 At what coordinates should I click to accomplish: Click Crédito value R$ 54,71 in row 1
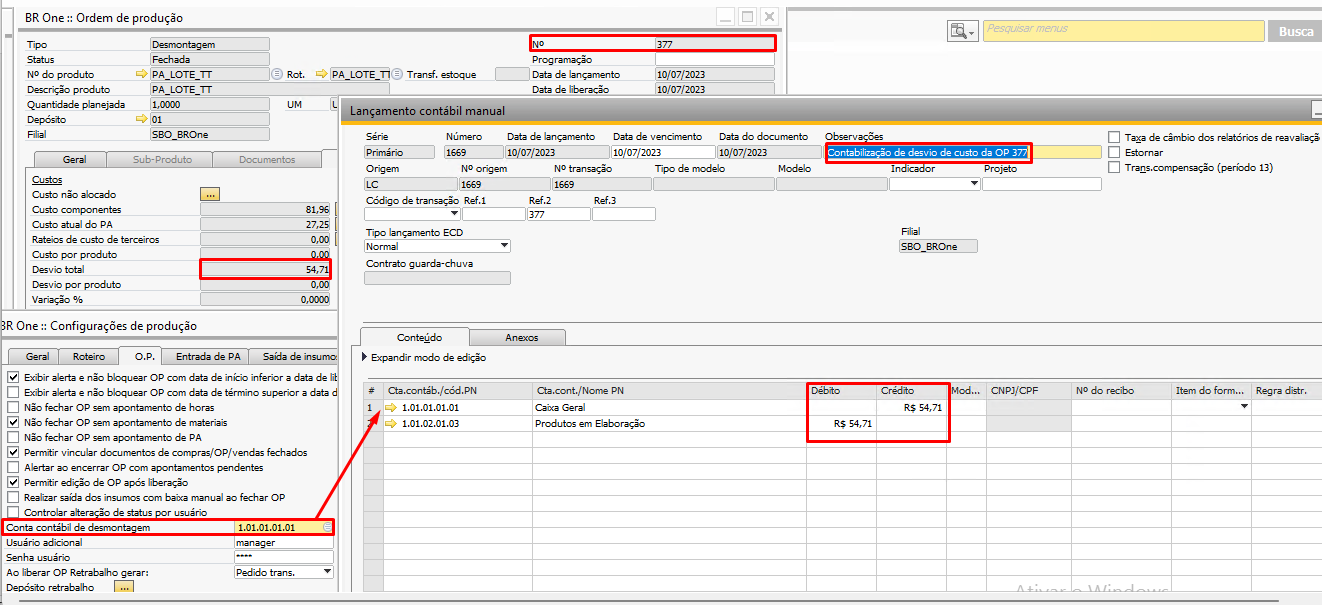[x=911, y=408]
